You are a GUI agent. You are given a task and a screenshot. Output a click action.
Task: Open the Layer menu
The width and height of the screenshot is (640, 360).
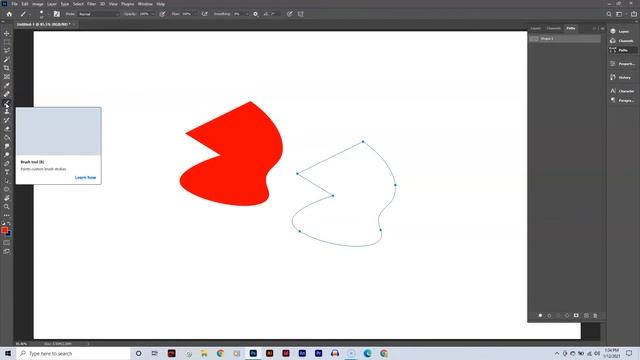(x=52, y=4)
